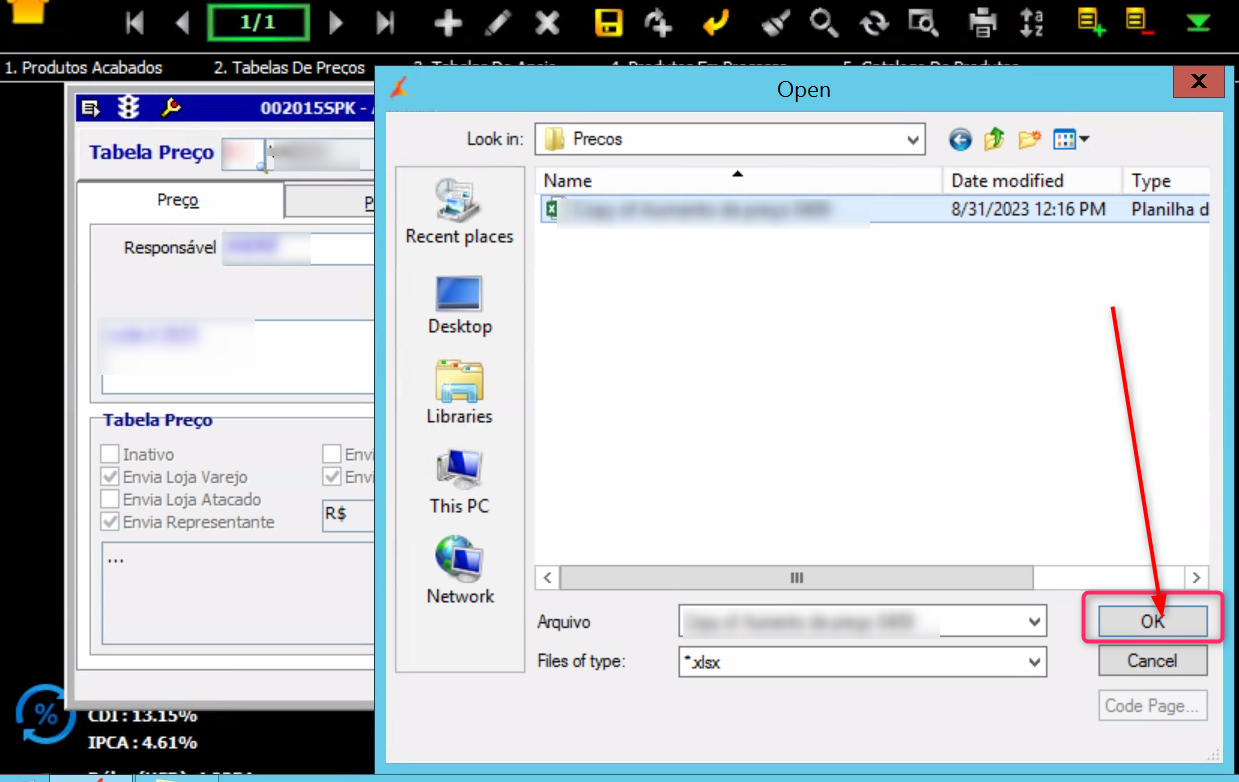This screenshot has width=1239, height=782.
Task: Toggle the Inativo checkbox
Action: coord(110,455)
